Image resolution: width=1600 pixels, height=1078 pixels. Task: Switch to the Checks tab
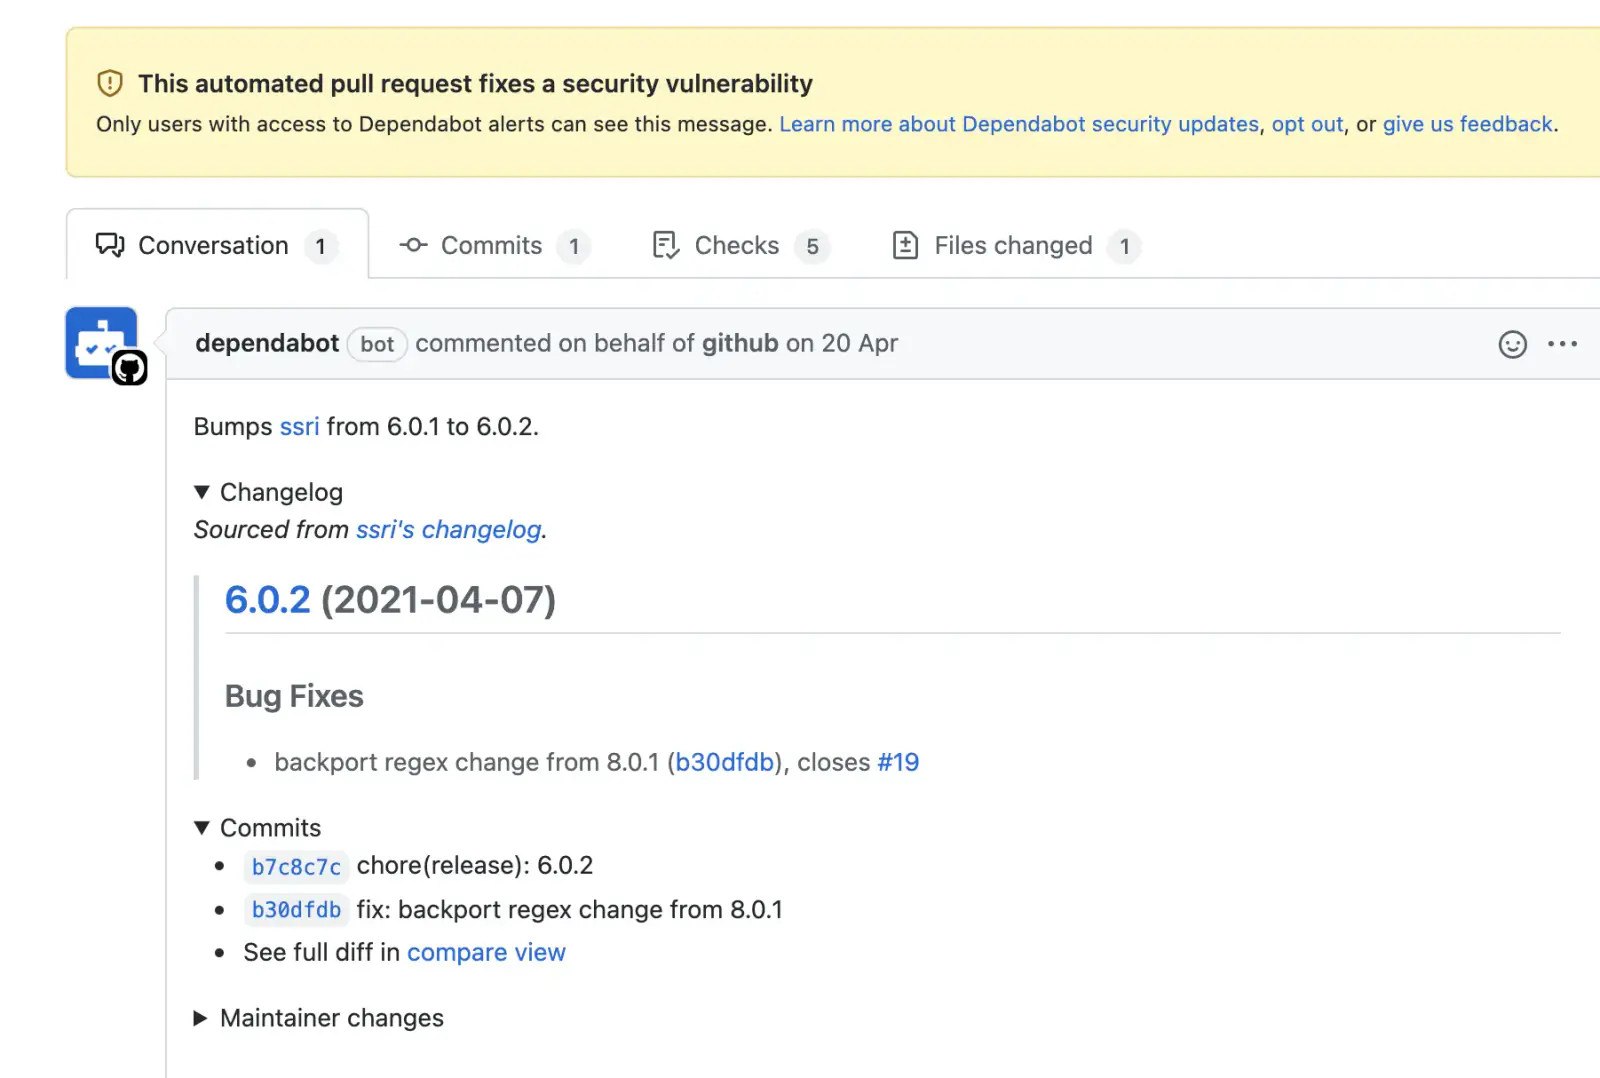coord(740,245)
